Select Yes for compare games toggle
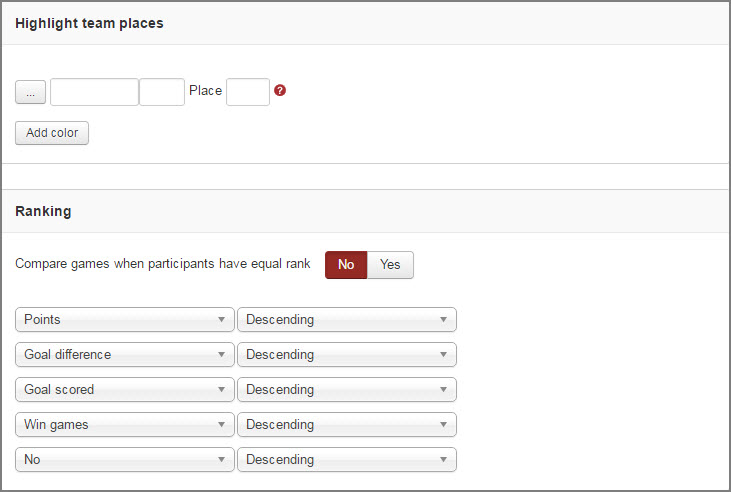This screenshot has width=731, height=492. click(390, 265)
